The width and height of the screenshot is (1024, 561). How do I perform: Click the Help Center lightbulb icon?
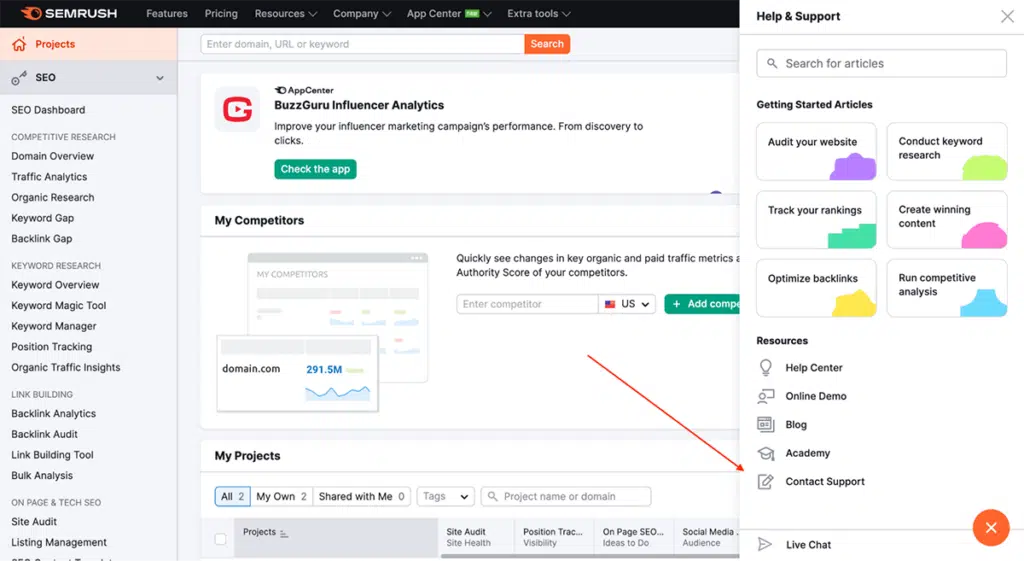pos(765,368)
